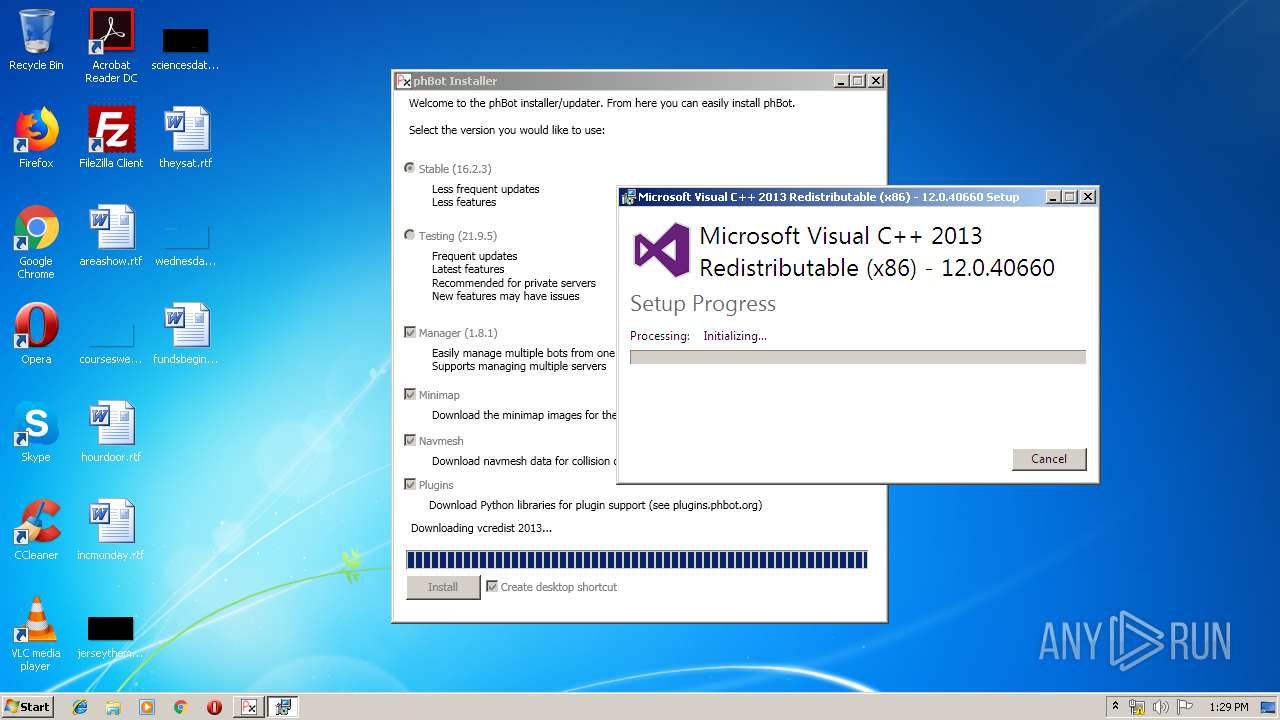Open Action Center flag tray icon
The height and width of the screenshot is (720, 1280).
pyautogui.click(x=1184, y=707)
